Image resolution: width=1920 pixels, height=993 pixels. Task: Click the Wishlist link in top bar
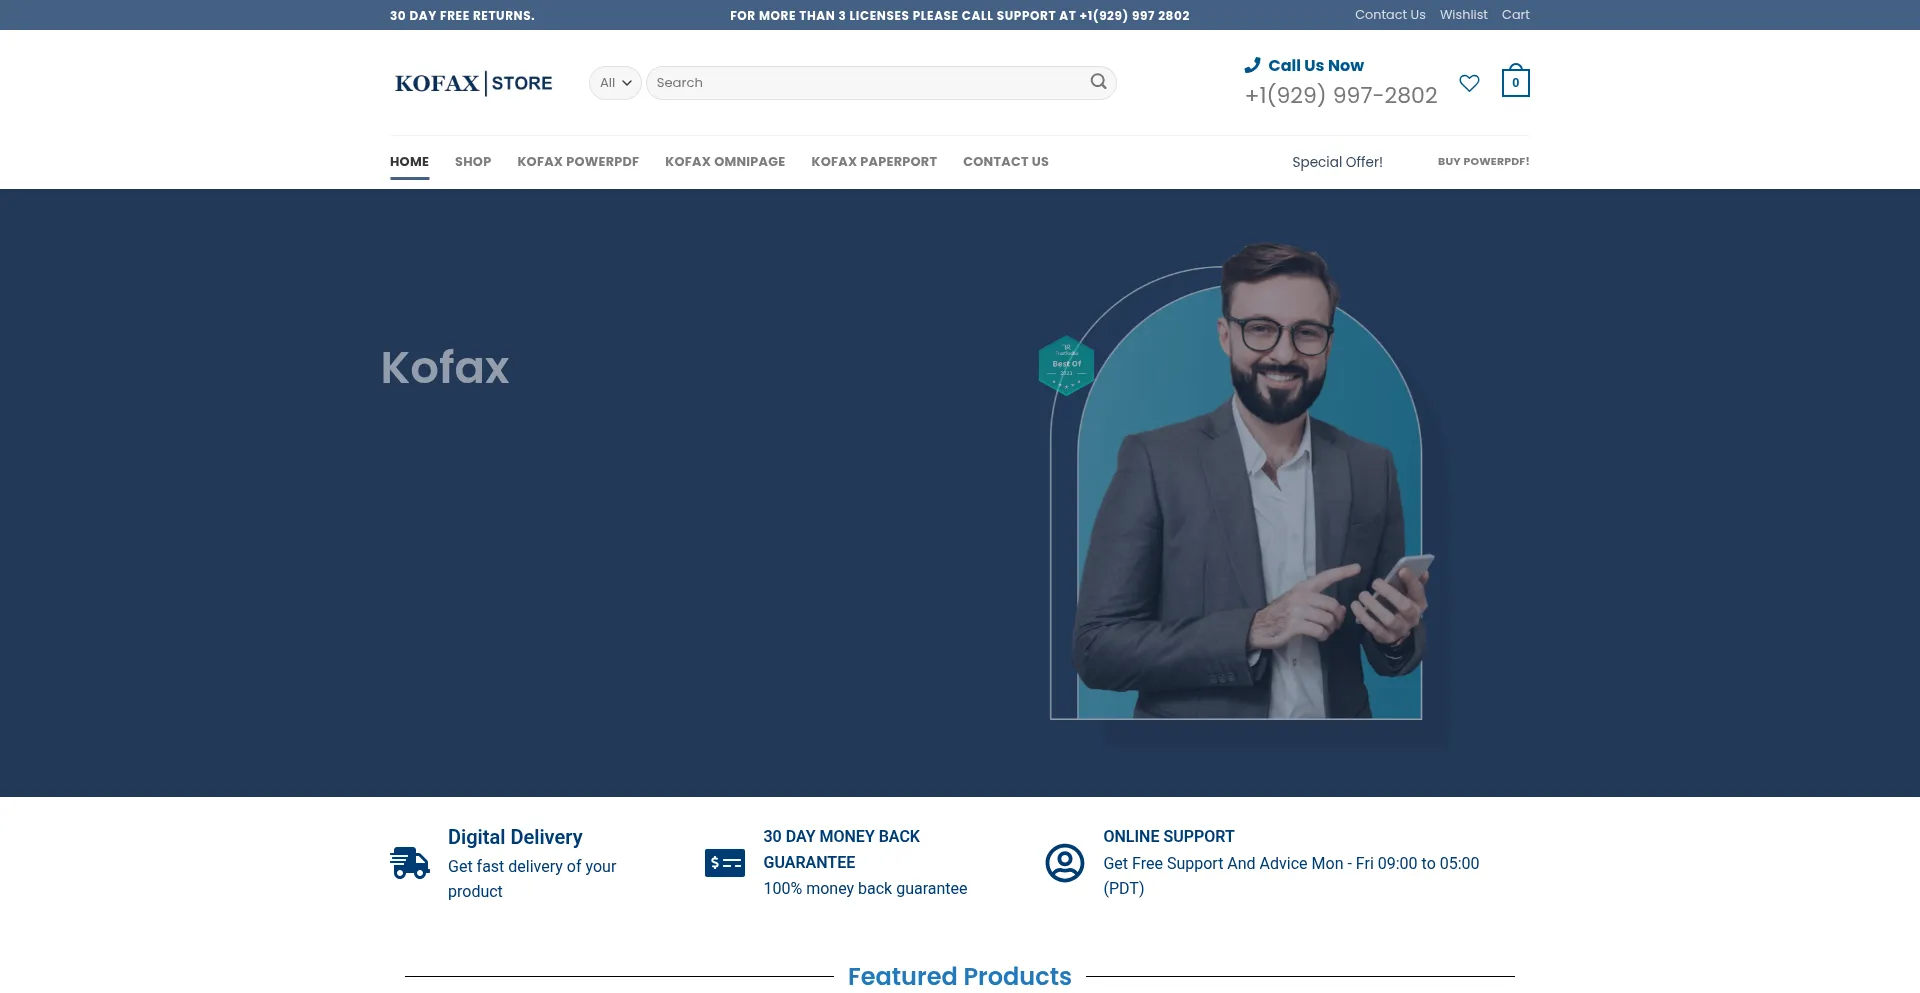(x=1463, y=15)
